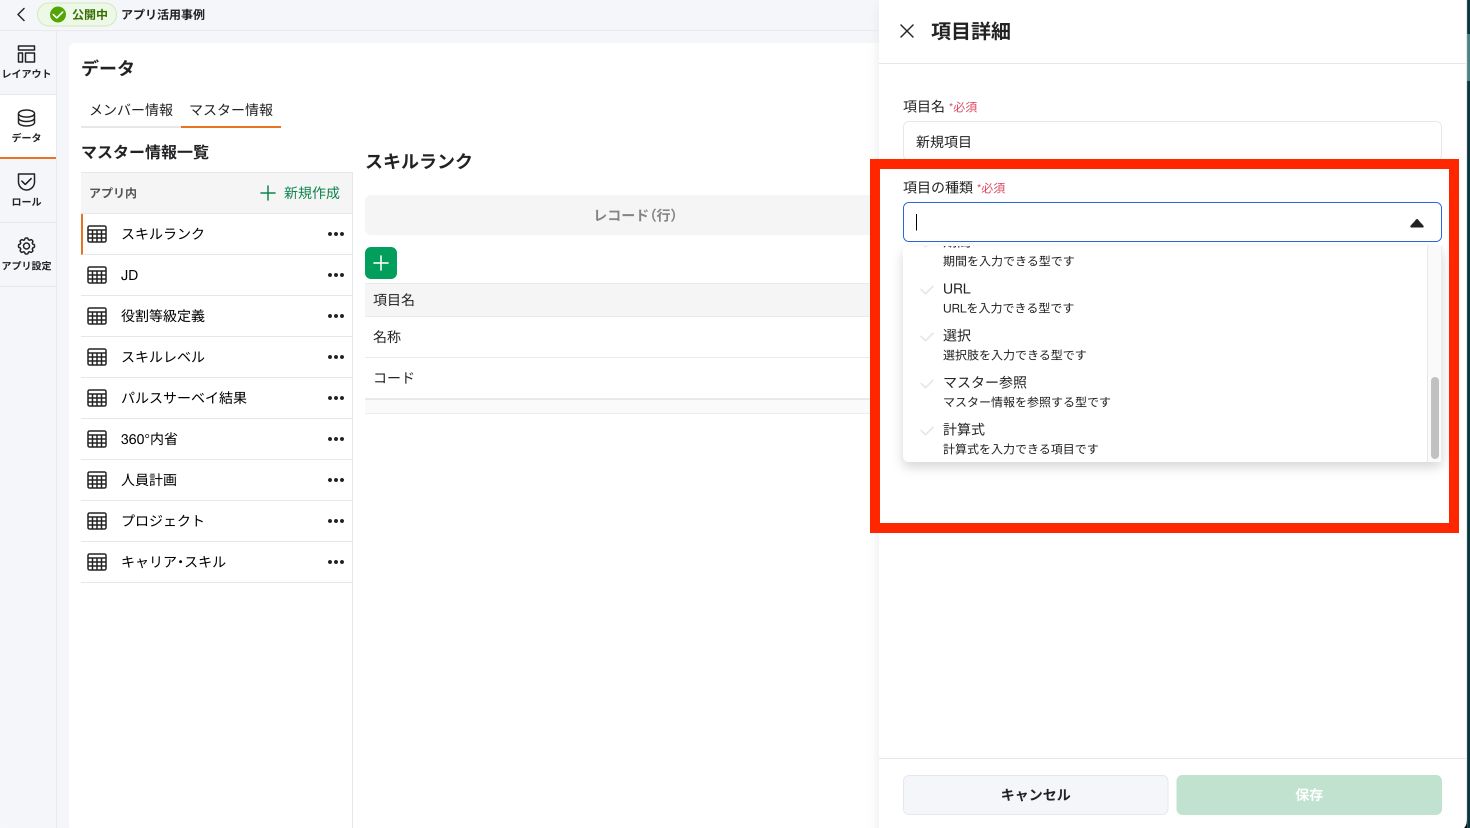Open アプリ設定 from the sidebar
This screenshot has height=828, width=1470.
coord(28,252)
